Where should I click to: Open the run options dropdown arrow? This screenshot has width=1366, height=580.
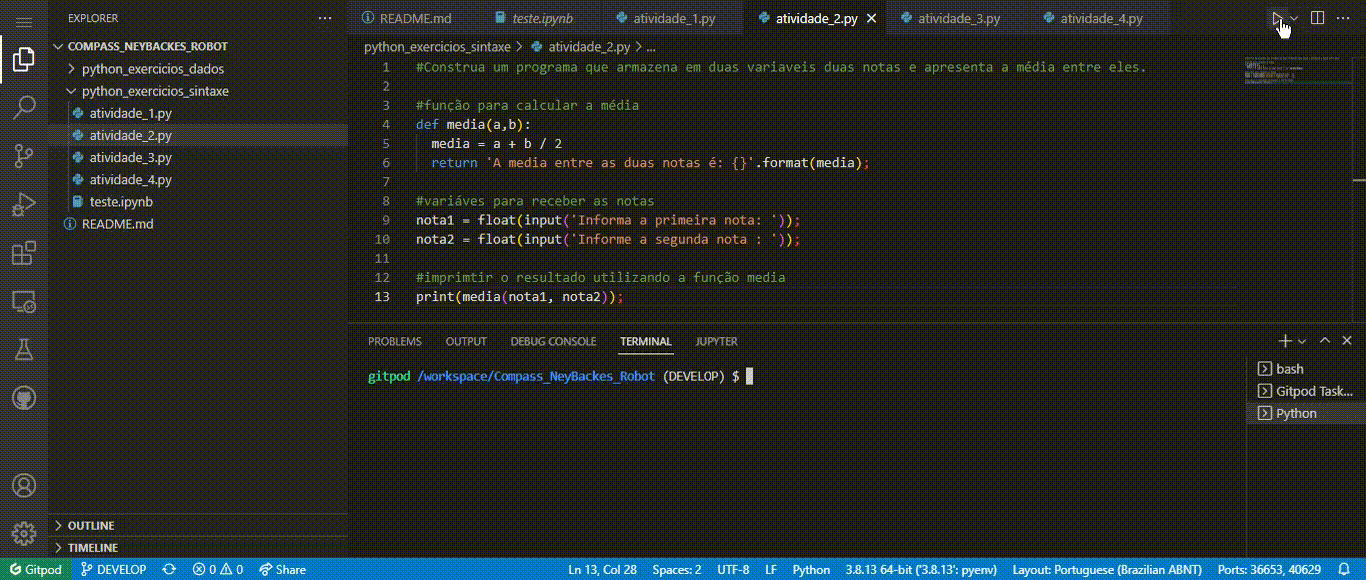click(1294, 18)
